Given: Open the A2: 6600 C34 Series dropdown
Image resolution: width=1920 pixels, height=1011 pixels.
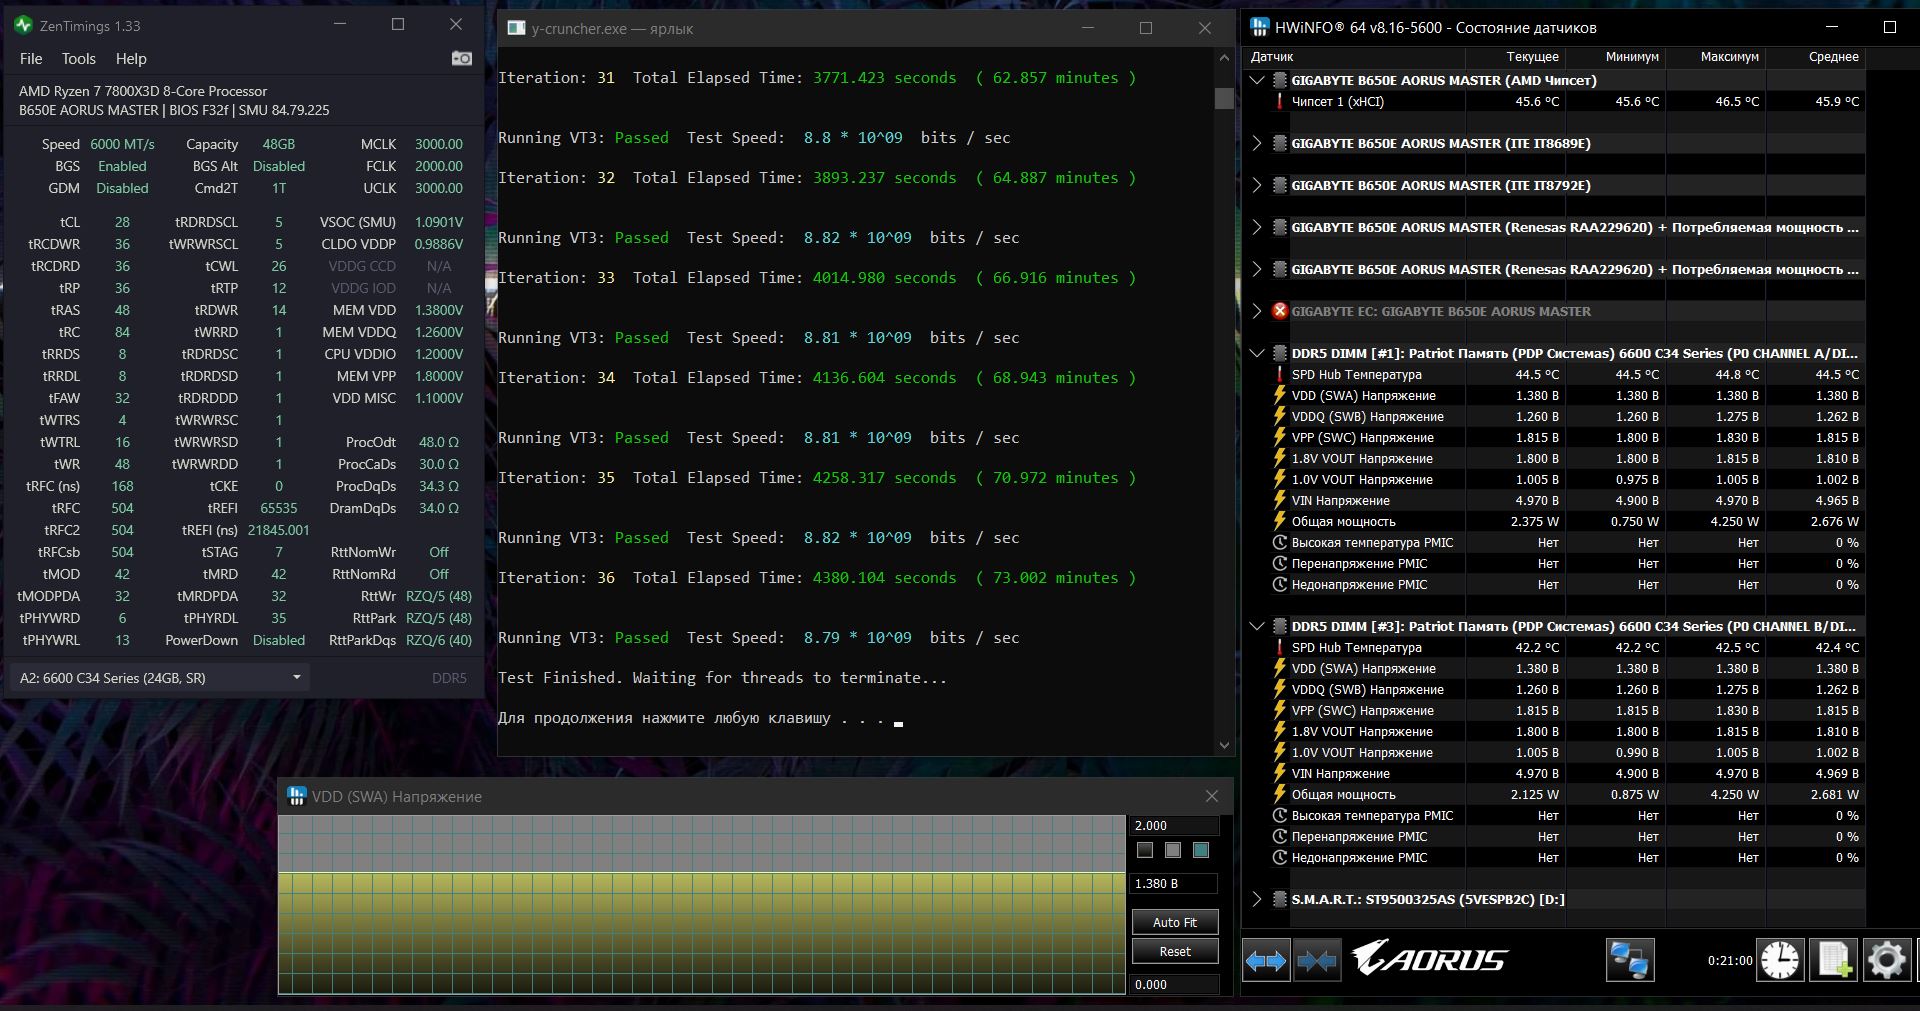Looking at the screenshot, I should (160, 678).
